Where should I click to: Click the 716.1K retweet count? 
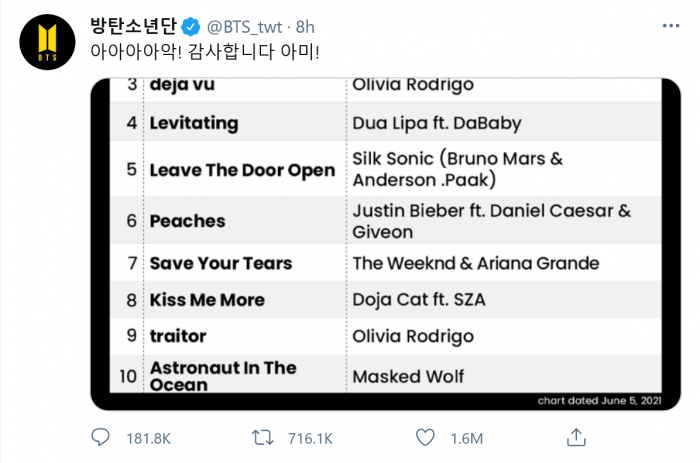click(x=310, y=439)
